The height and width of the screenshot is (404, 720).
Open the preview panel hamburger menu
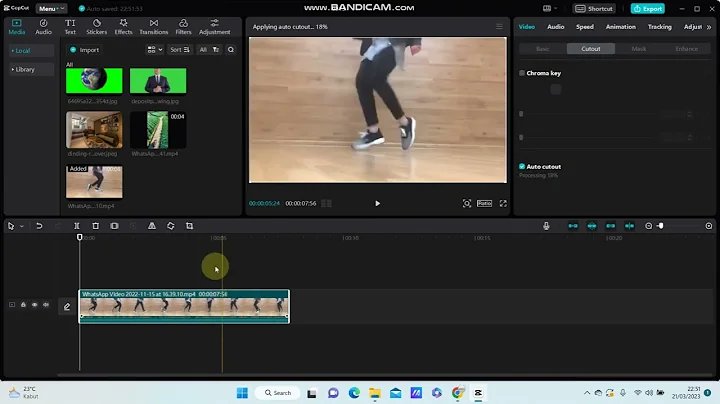[499, 27]
